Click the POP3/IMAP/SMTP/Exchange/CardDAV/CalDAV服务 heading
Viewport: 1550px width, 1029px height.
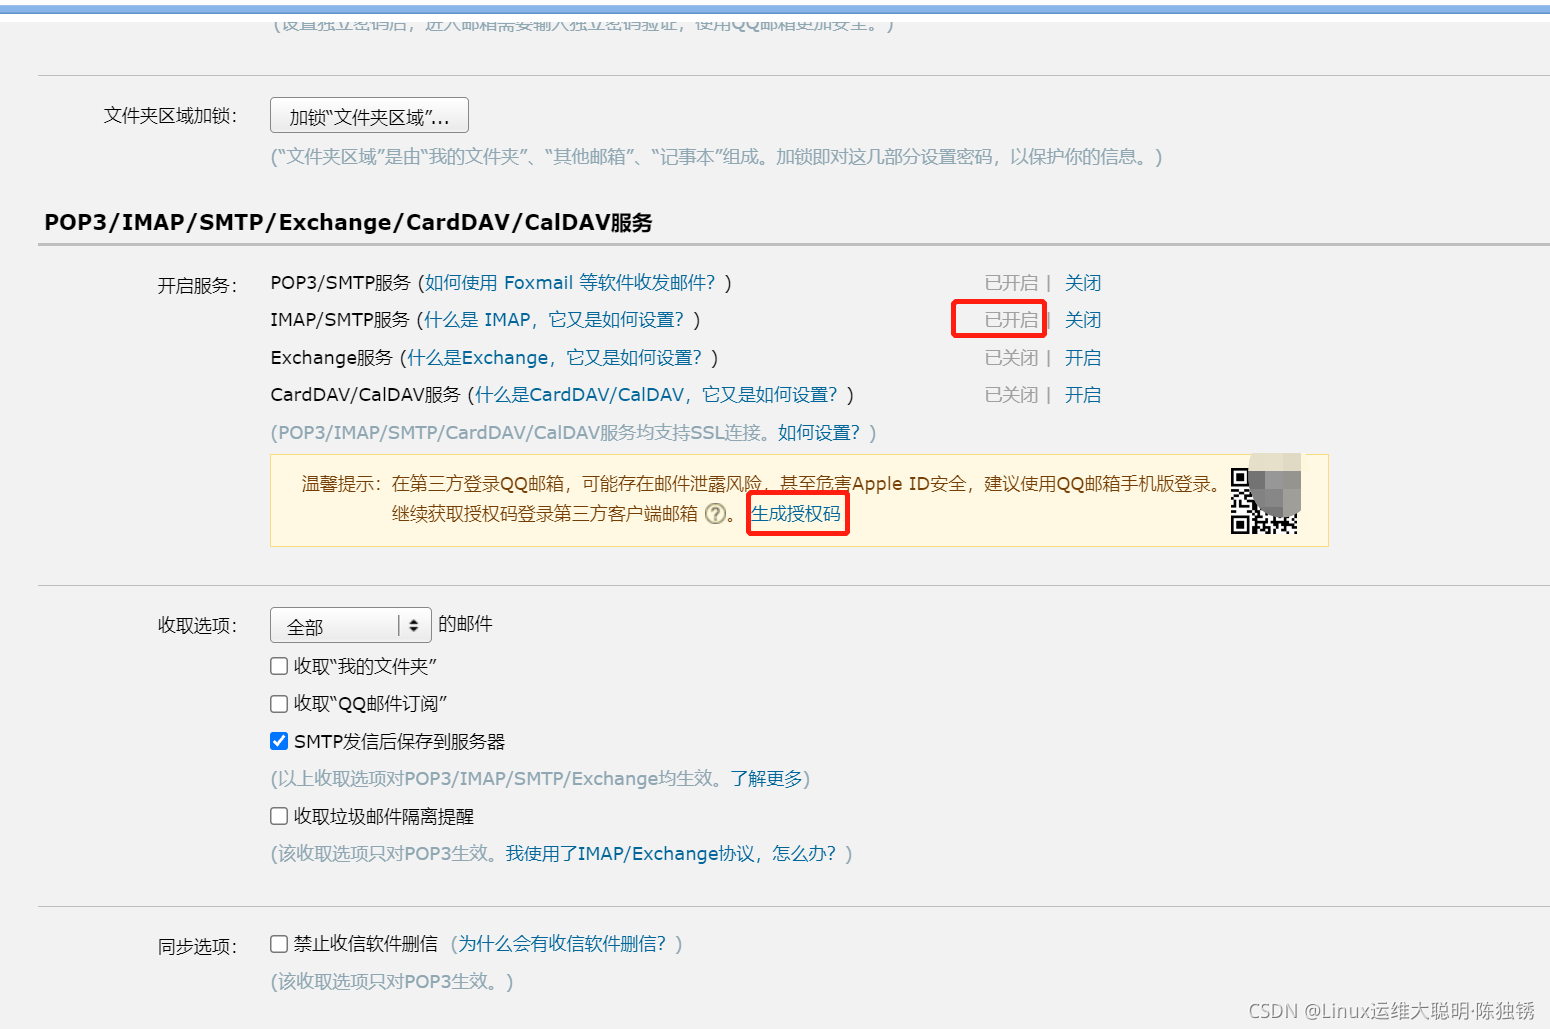[348, 222]
